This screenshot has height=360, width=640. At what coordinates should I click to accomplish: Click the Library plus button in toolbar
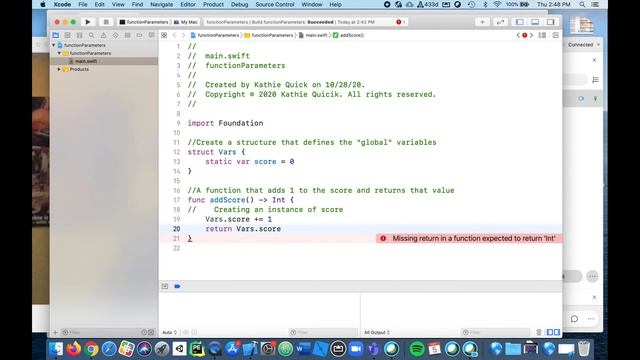[482, 22]
